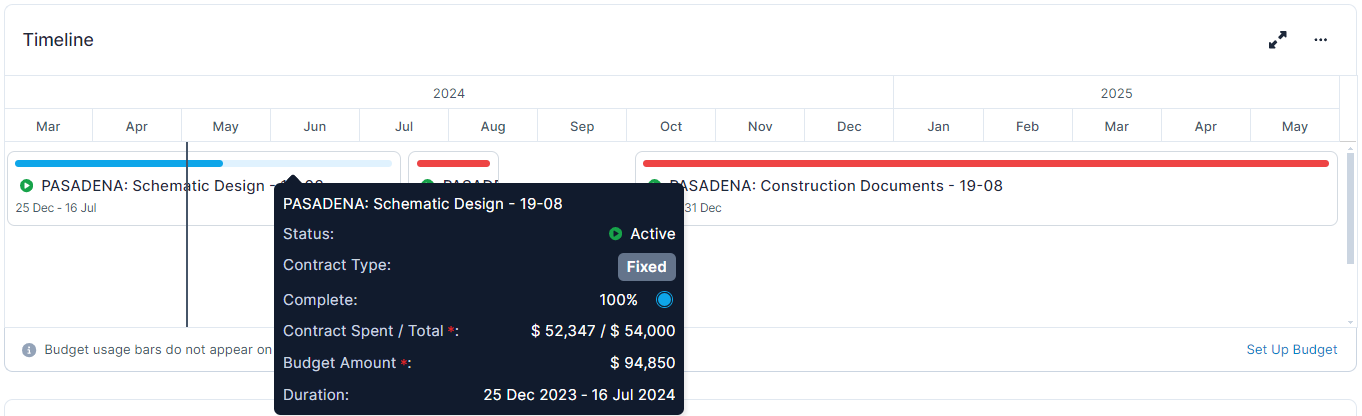Click the Schematic Design active status icon
This screenshot has height=416, width=1362.
click(27, 185)
